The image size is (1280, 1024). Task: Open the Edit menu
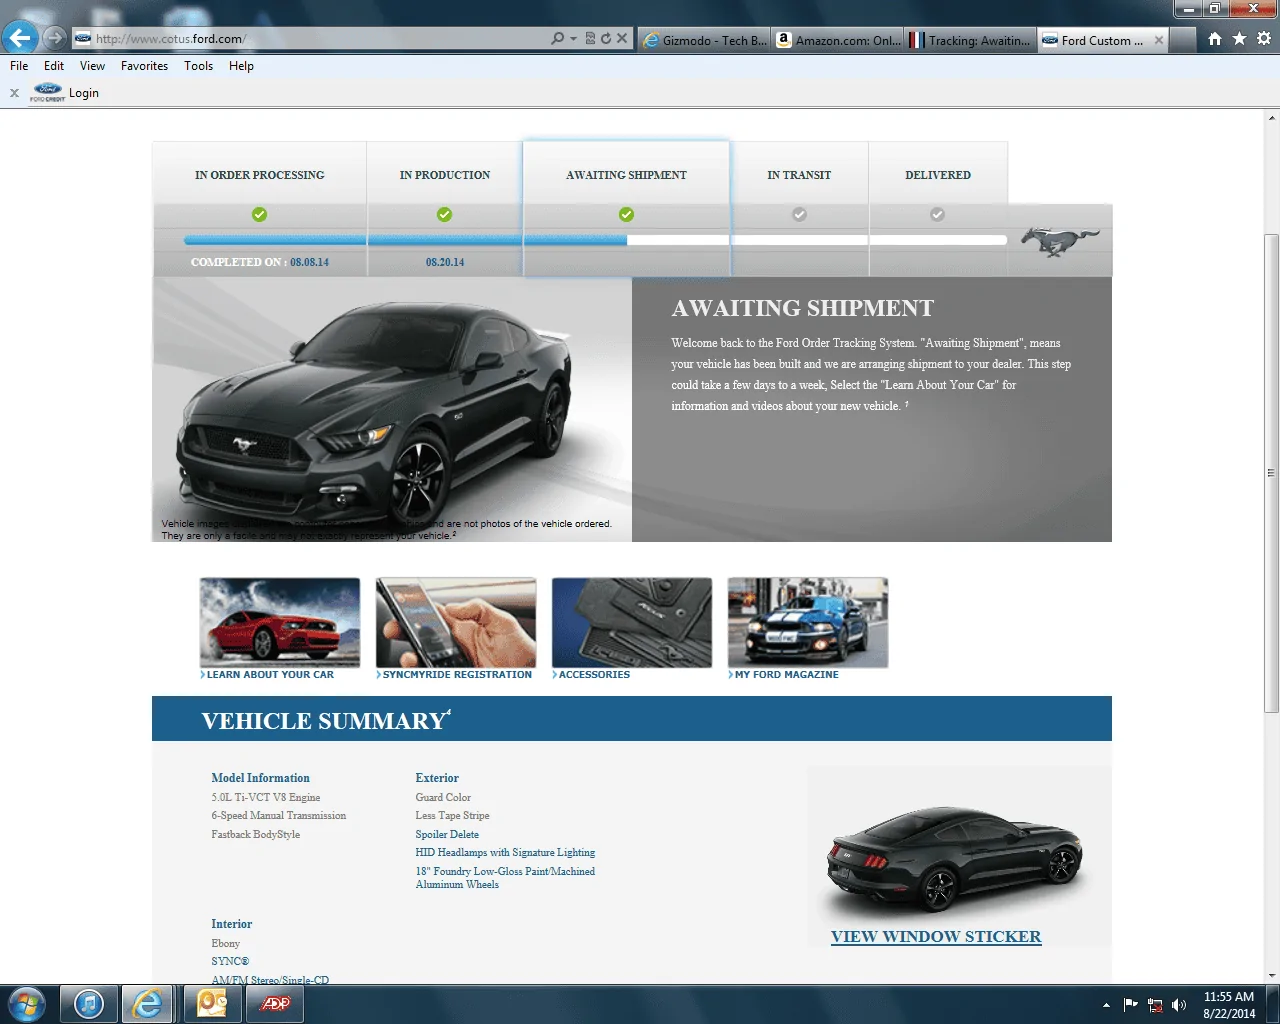pos(54,66)
